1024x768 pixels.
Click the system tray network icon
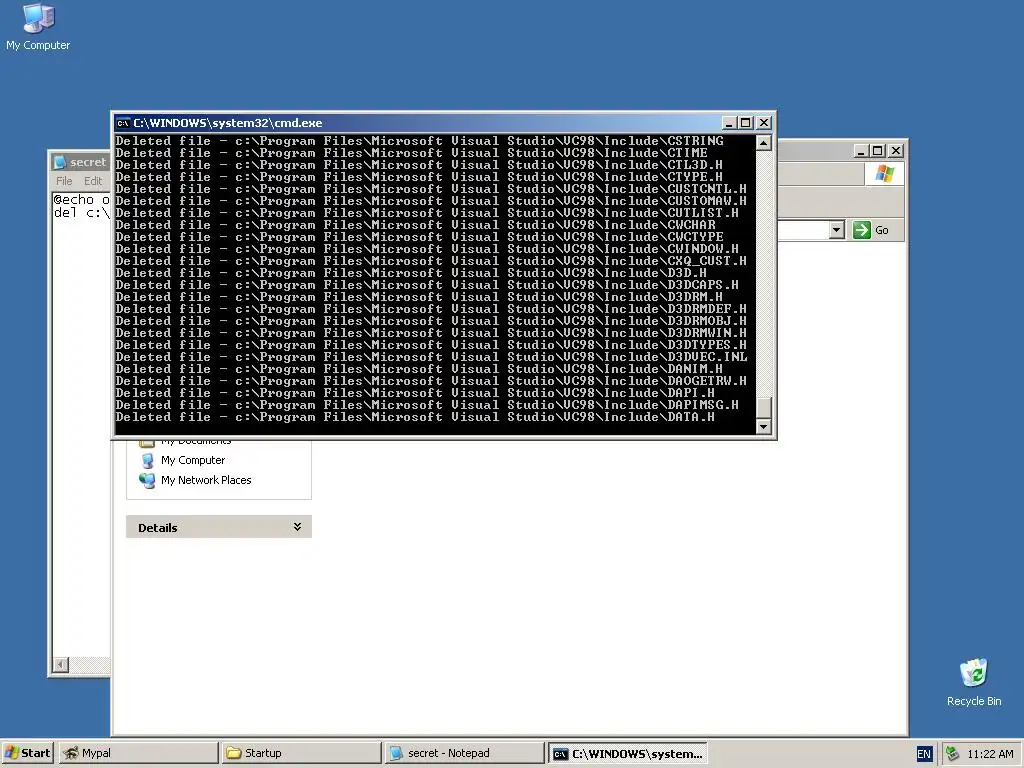point(952,754)
